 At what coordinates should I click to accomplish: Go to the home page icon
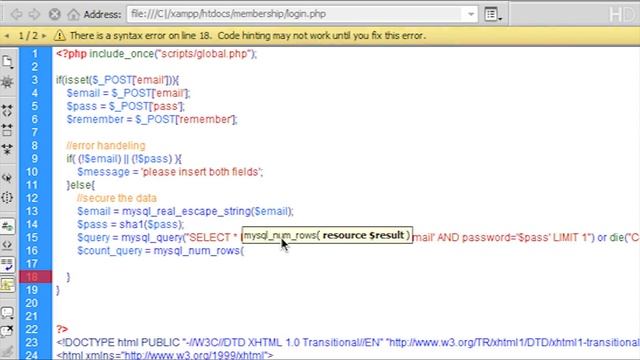[73, 14]
